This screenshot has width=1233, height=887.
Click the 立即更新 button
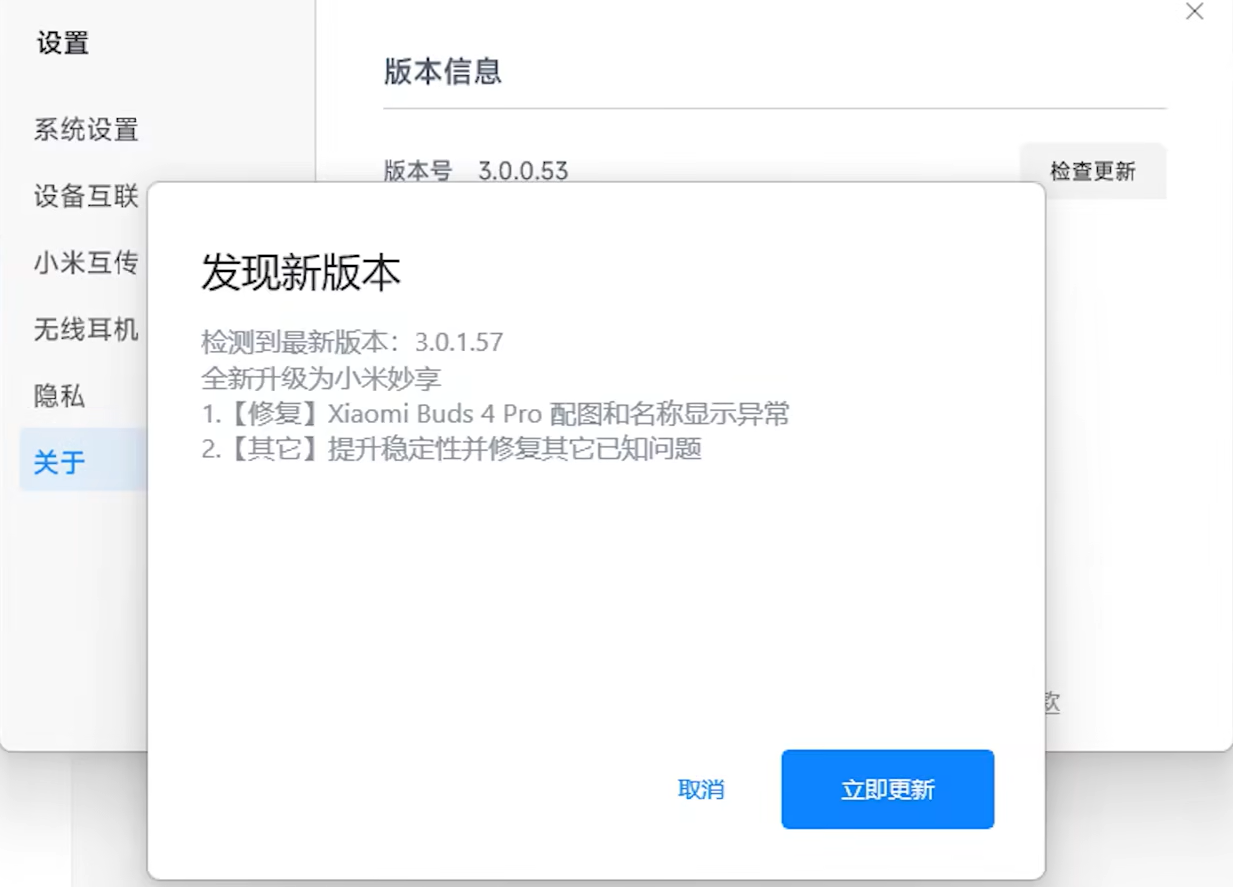[x=887, y=789]
